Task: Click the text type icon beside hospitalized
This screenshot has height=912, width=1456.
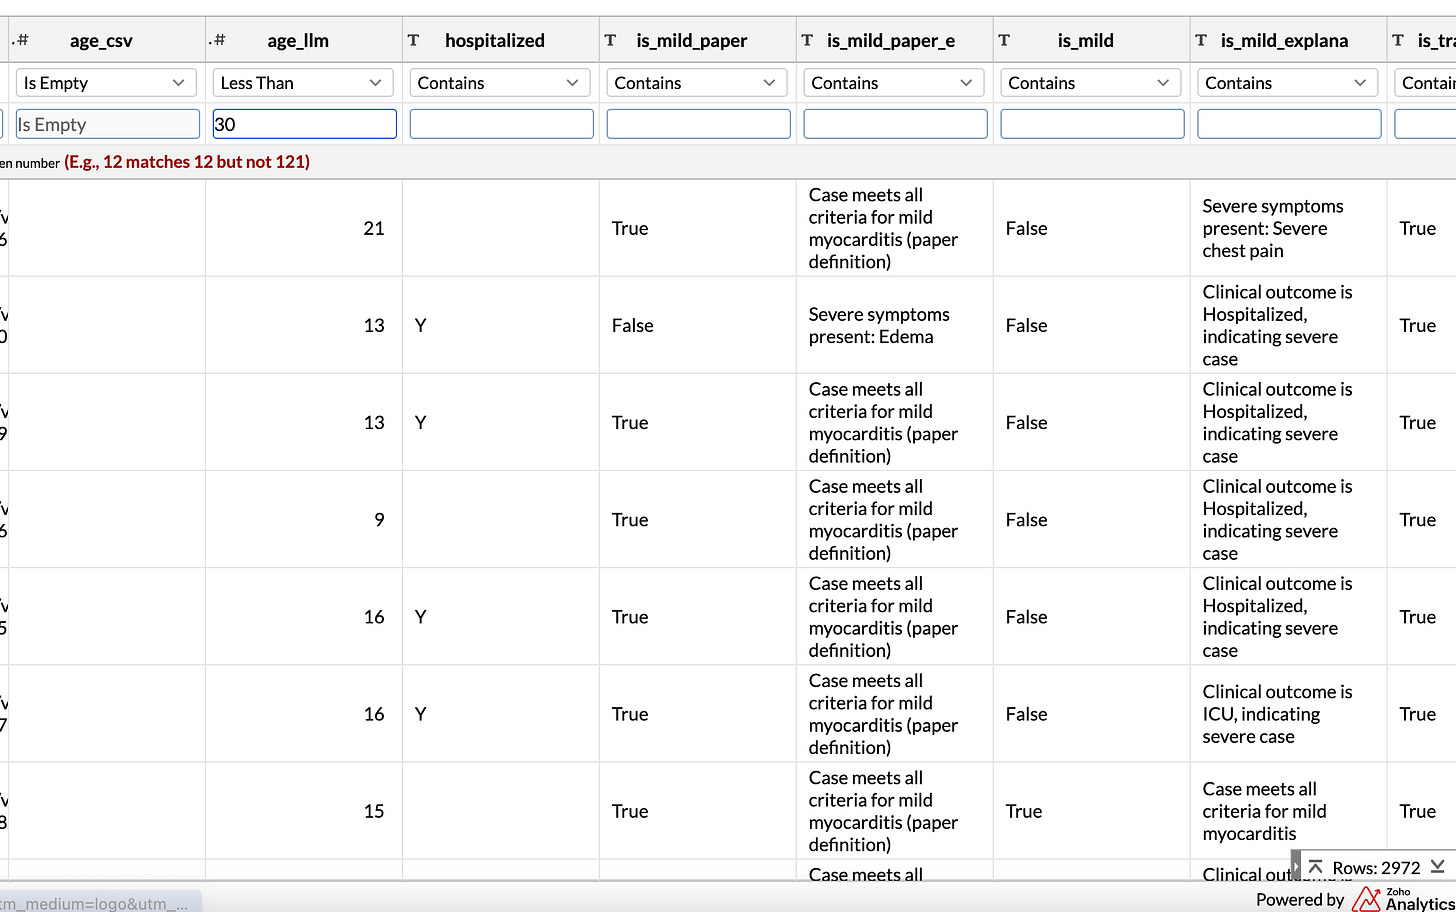Action: (x=413, y=40)
